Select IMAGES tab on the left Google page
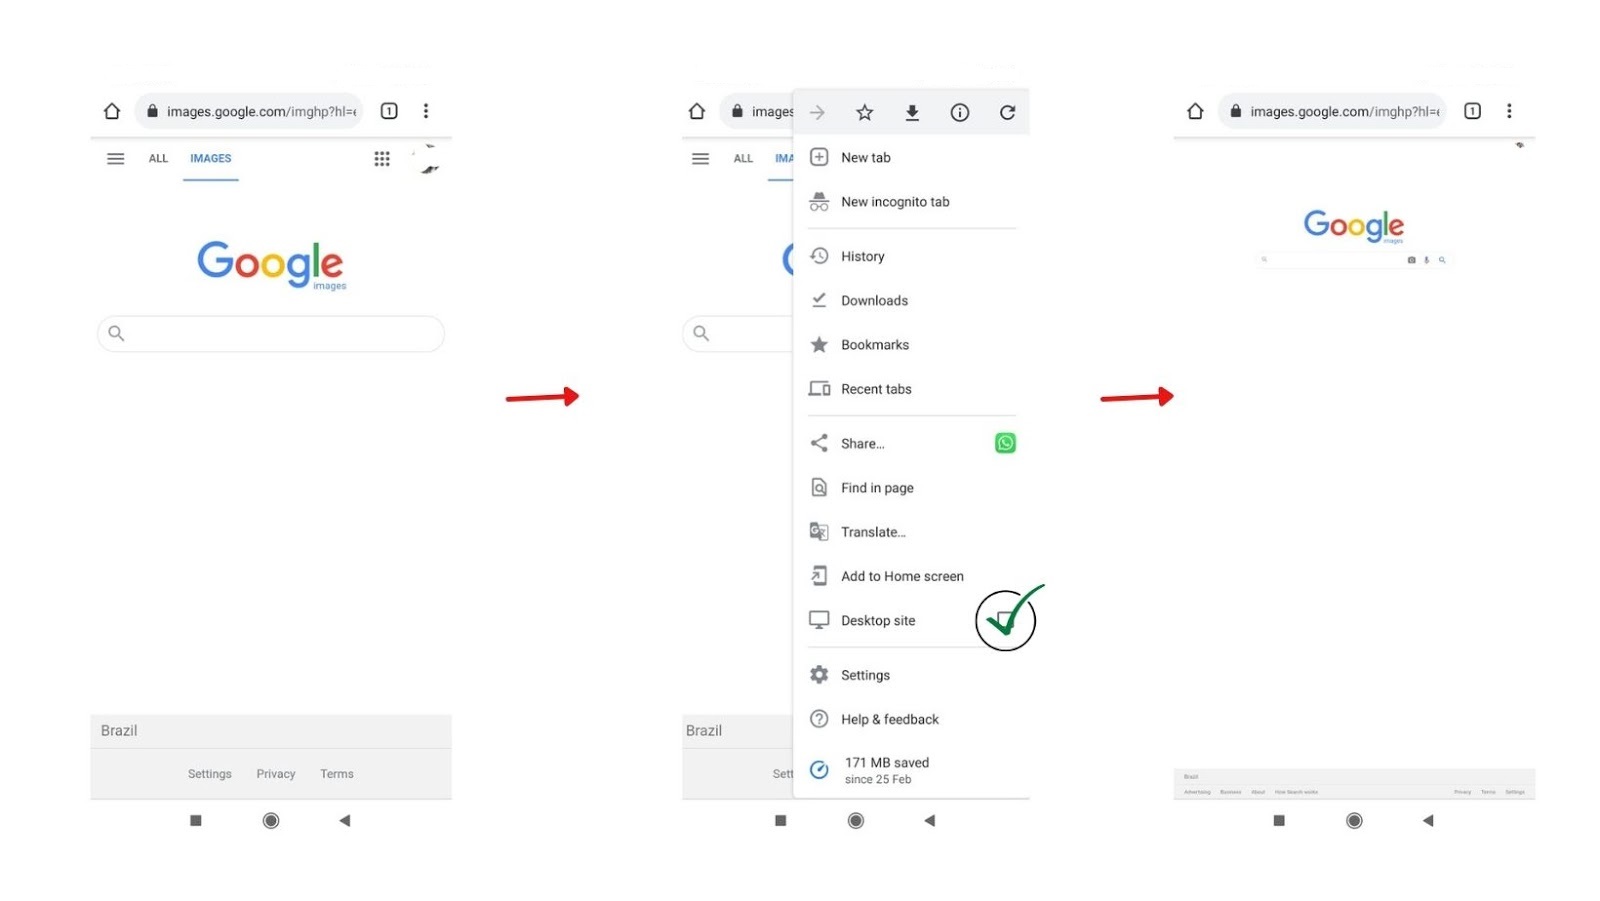 211,158
